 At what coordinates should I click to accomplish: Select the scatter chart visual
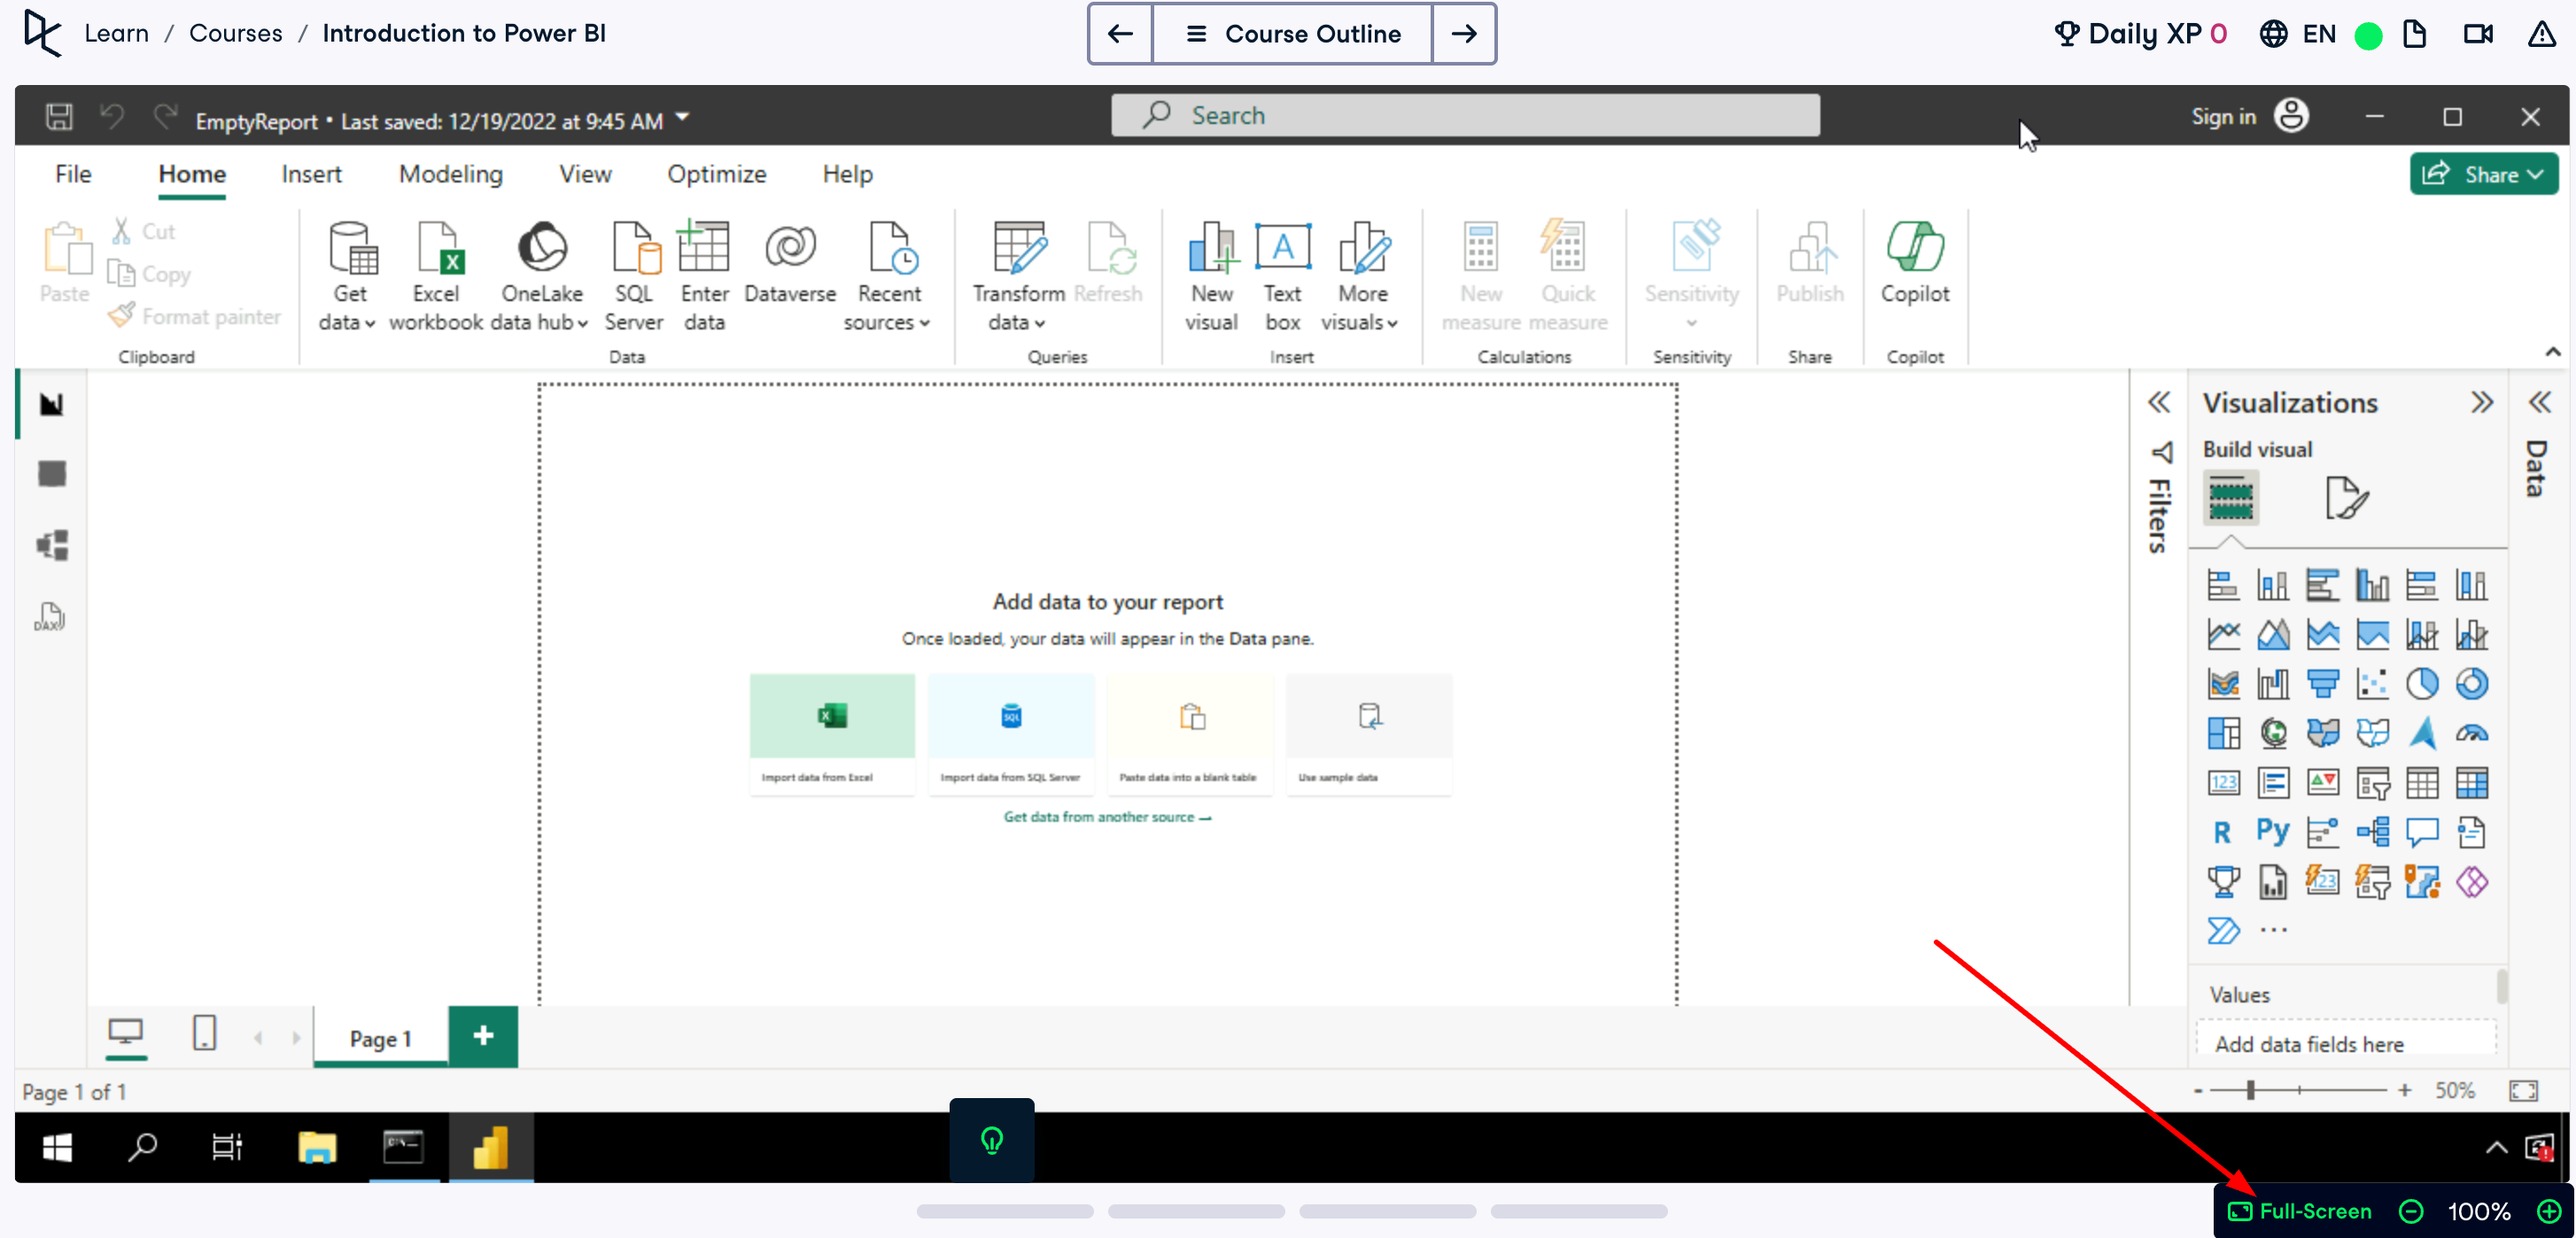pos(2372,684)
